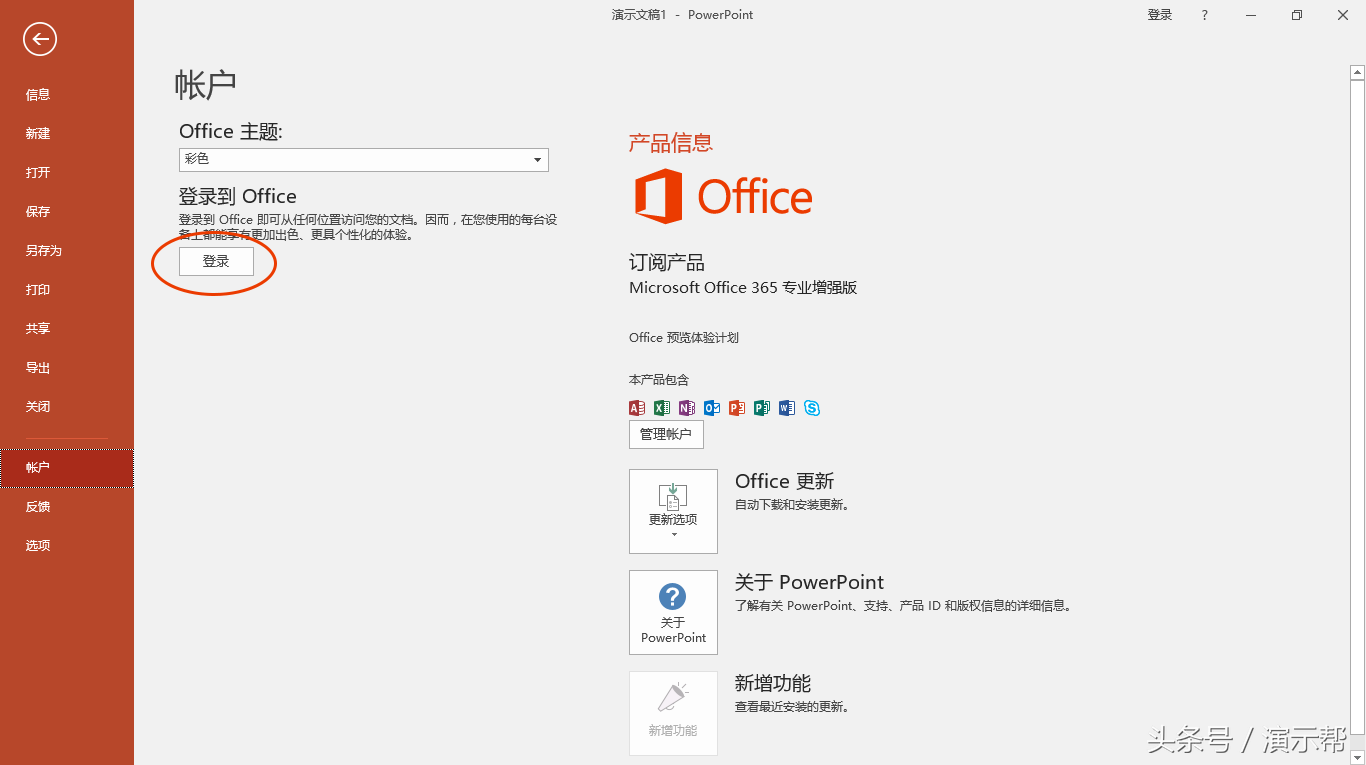Click the scrollbar up arrow
The image size is (1366, 765).
click(1357, 72)
